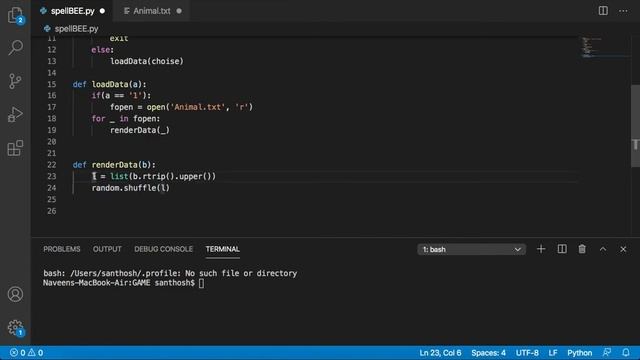
Task: Click 'else:' code line
Action: click(x=103, y=50)
